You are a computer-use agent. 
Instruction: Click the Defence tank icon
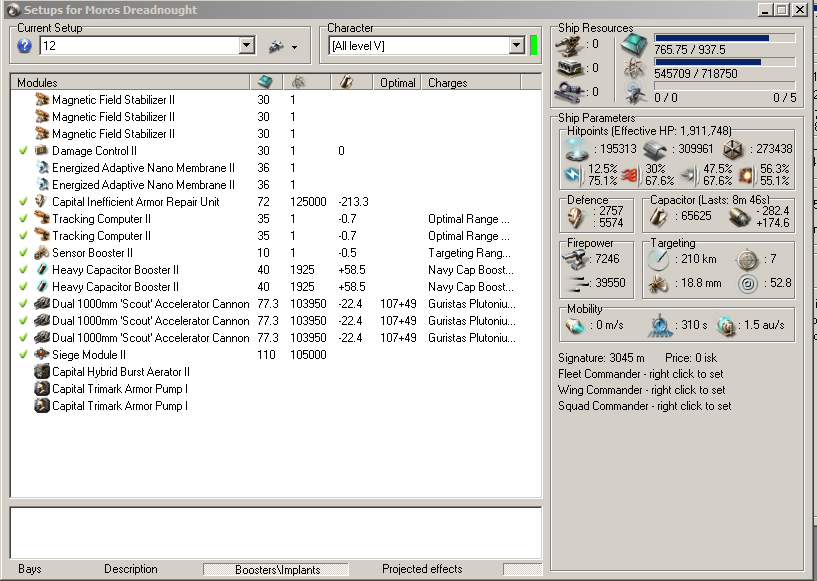pos(576,217)
